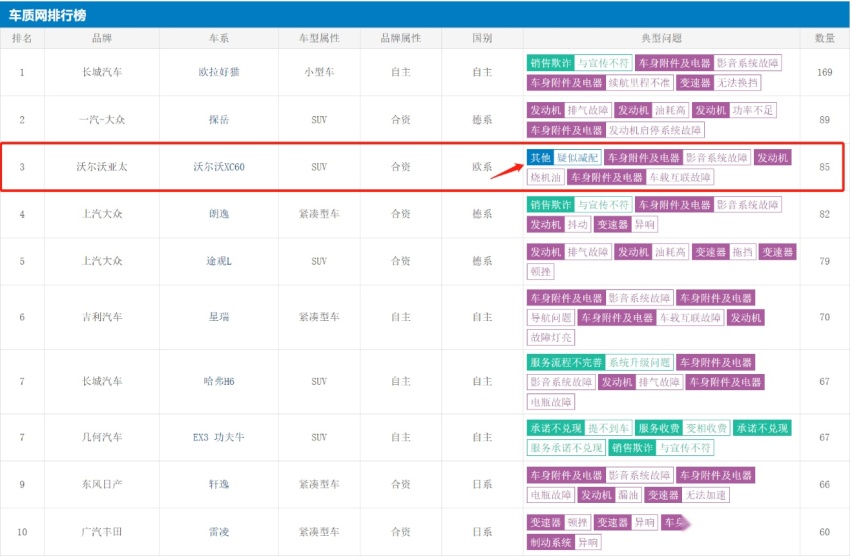Select the 一汽-大众 brand cell
The width and height of the screenshot is (852, 556).
[x=102, y=120]
